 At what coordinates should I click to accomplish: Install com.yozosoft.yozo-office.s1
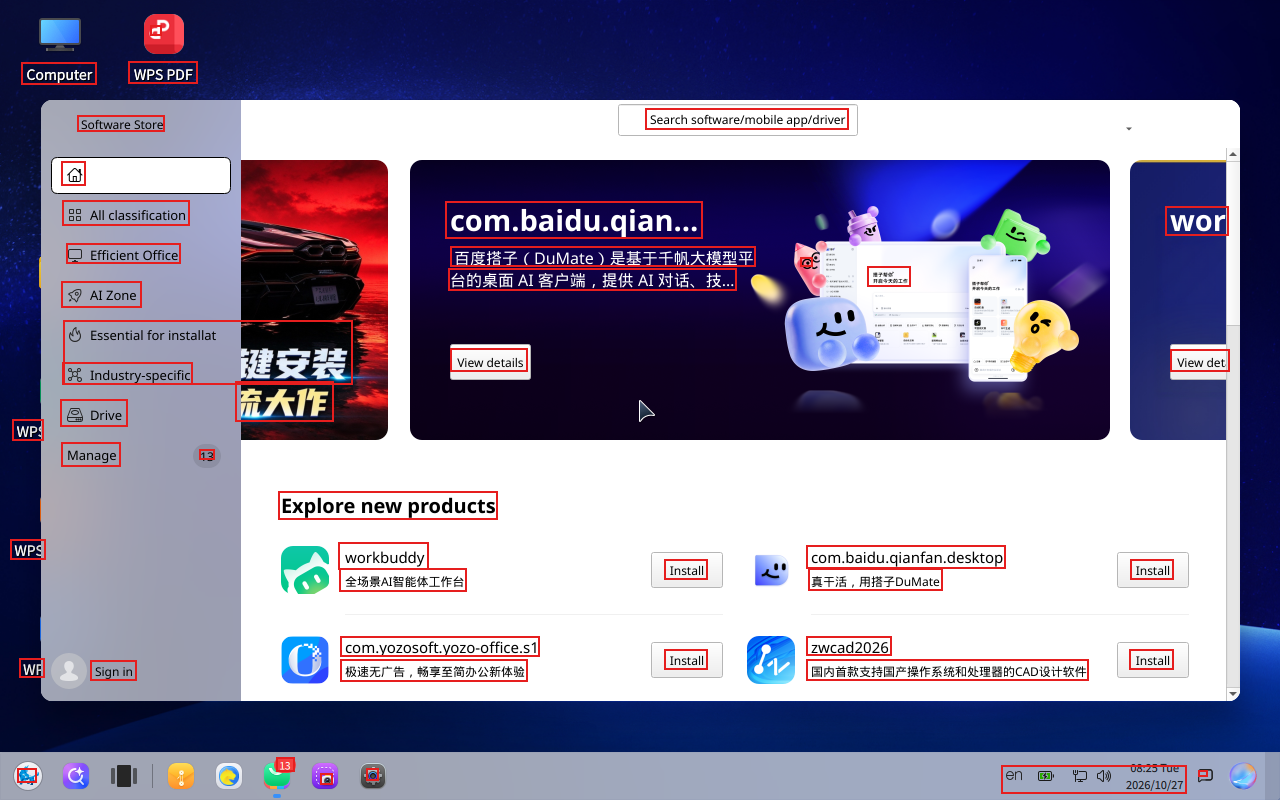click(687, 660)
